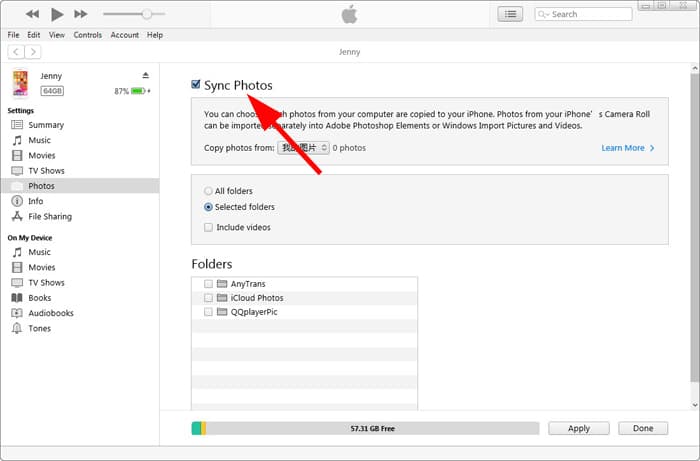700x461 pixels.
Task: Select Photos in Settings sidebar
Action: tap(41, 186)
